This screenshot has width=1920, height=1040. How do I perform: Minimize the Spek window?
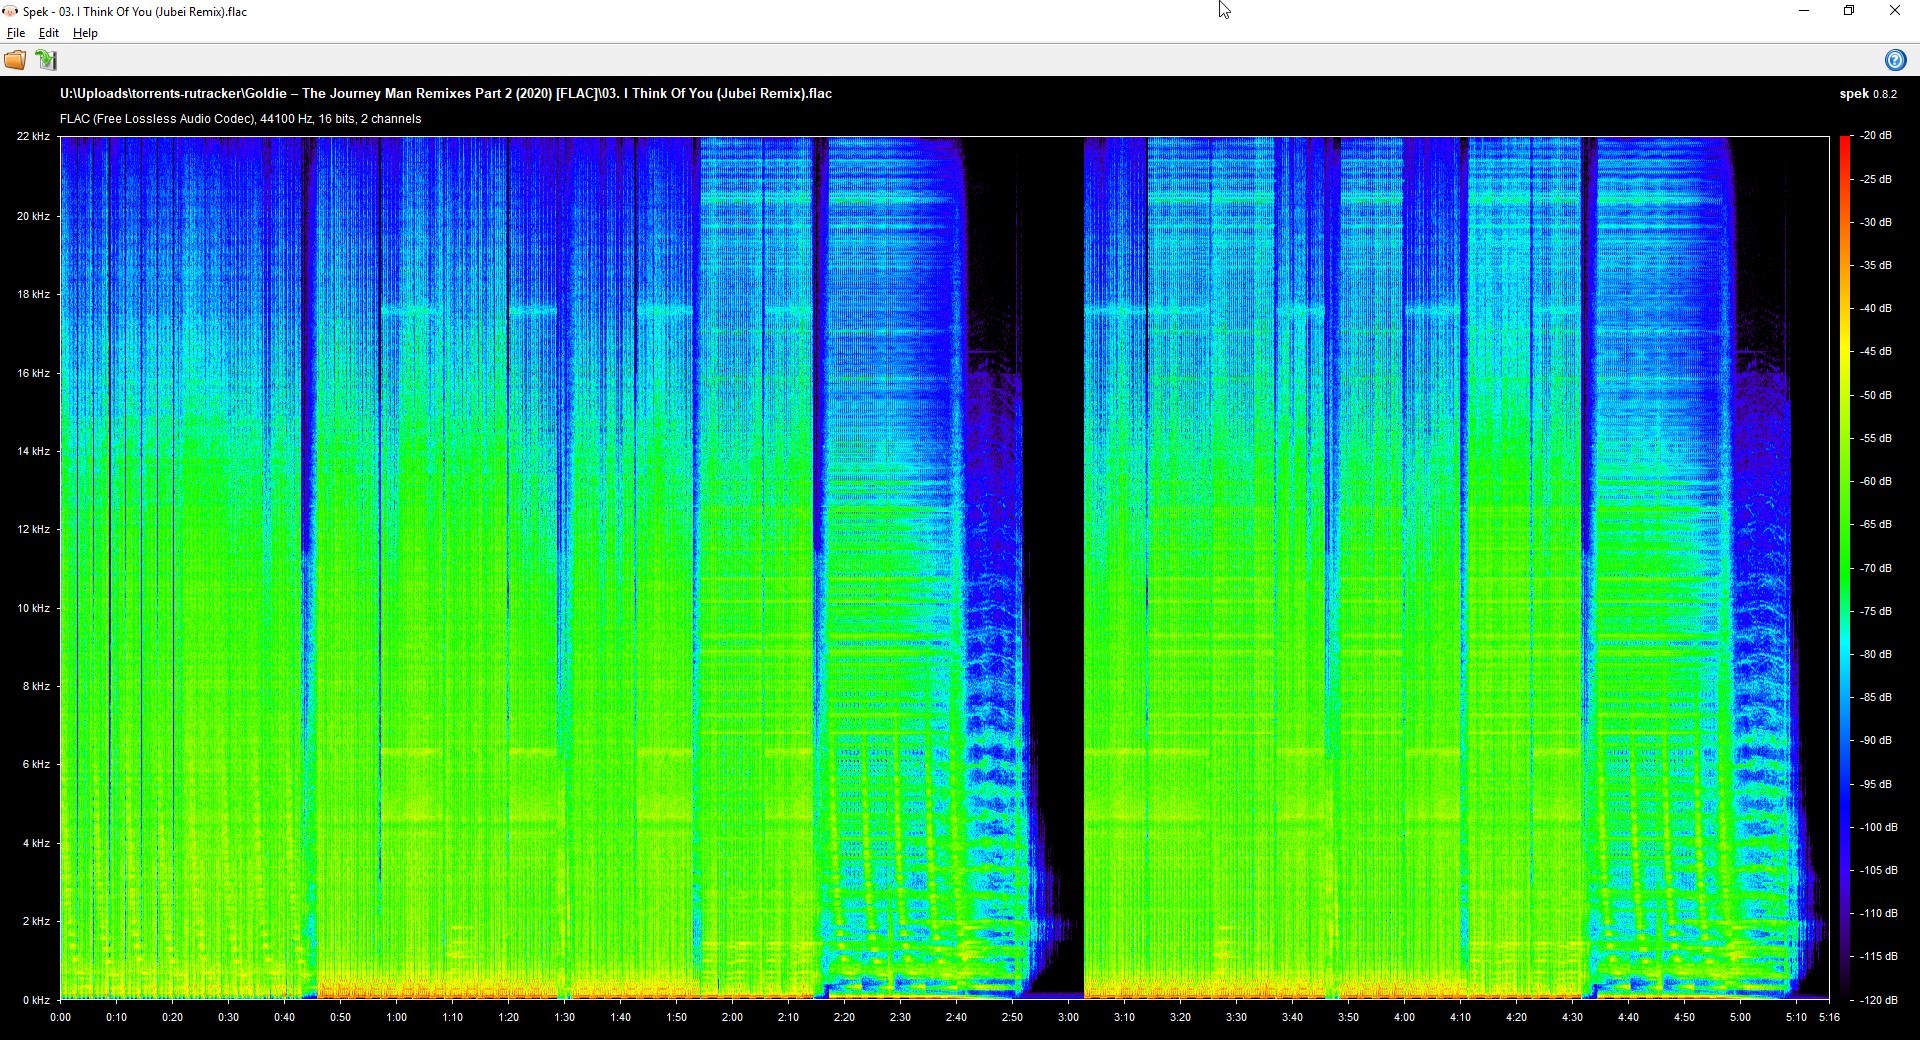tap(1804, 11)
